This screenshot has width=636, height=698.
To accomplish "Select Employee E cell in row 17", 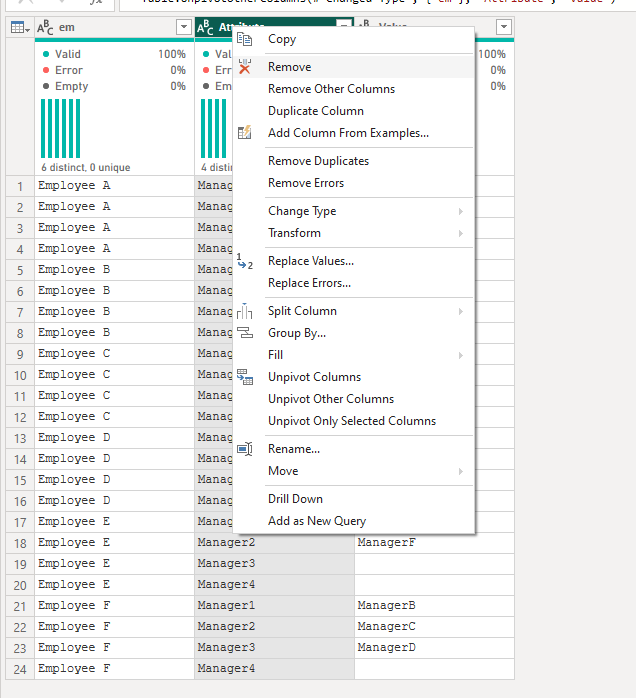I will pyautogui.click(x=114, y=522).
